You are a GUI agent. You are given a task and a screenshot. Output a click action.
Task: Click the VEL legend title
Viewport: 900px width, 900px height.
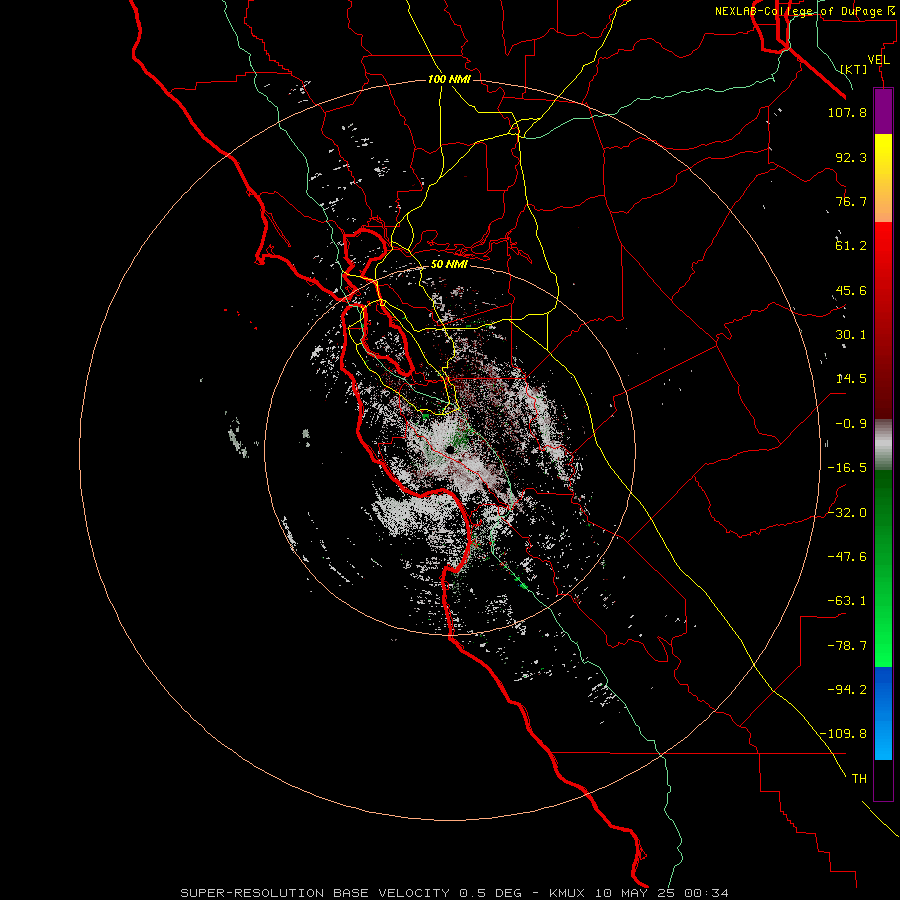coord(878,60)
